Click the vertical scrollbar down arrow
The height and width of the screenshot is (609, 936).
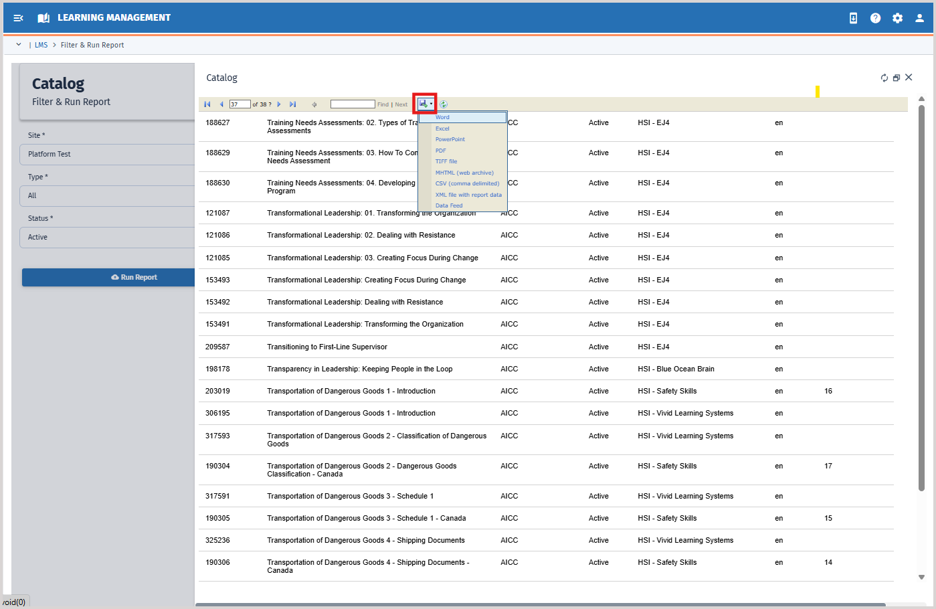tap(922, 577)
